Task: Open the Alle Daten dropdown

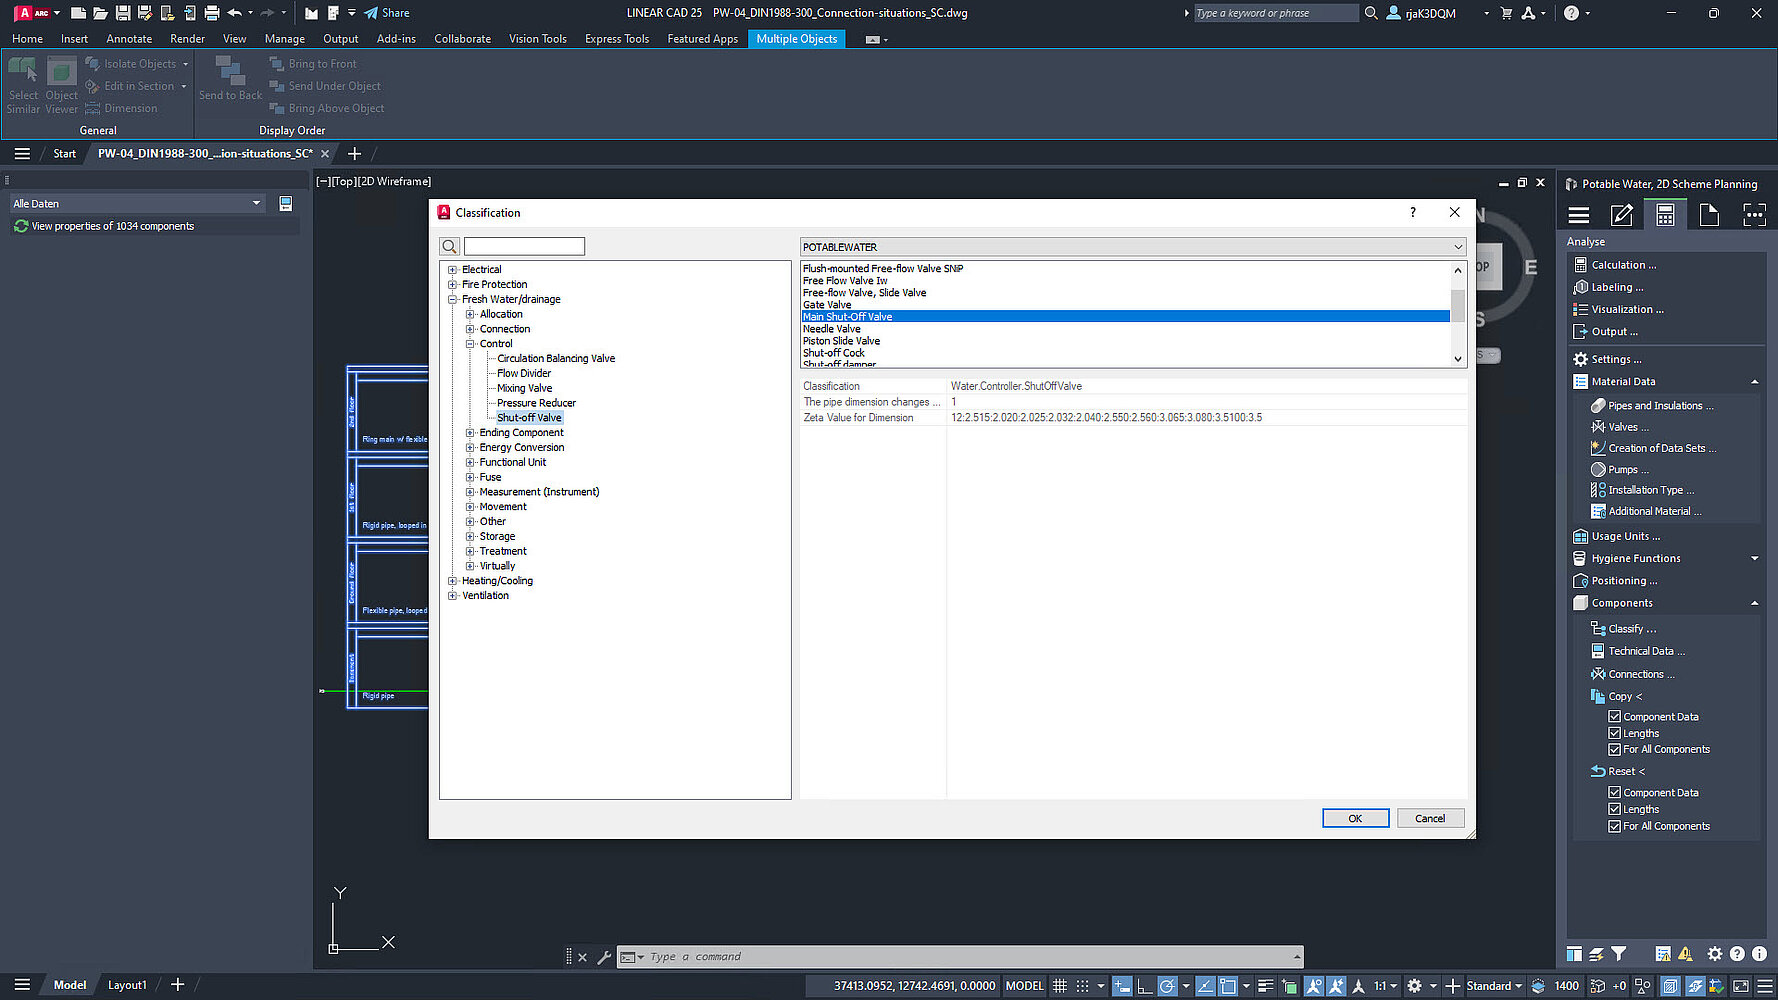Action: coord(256,204)
